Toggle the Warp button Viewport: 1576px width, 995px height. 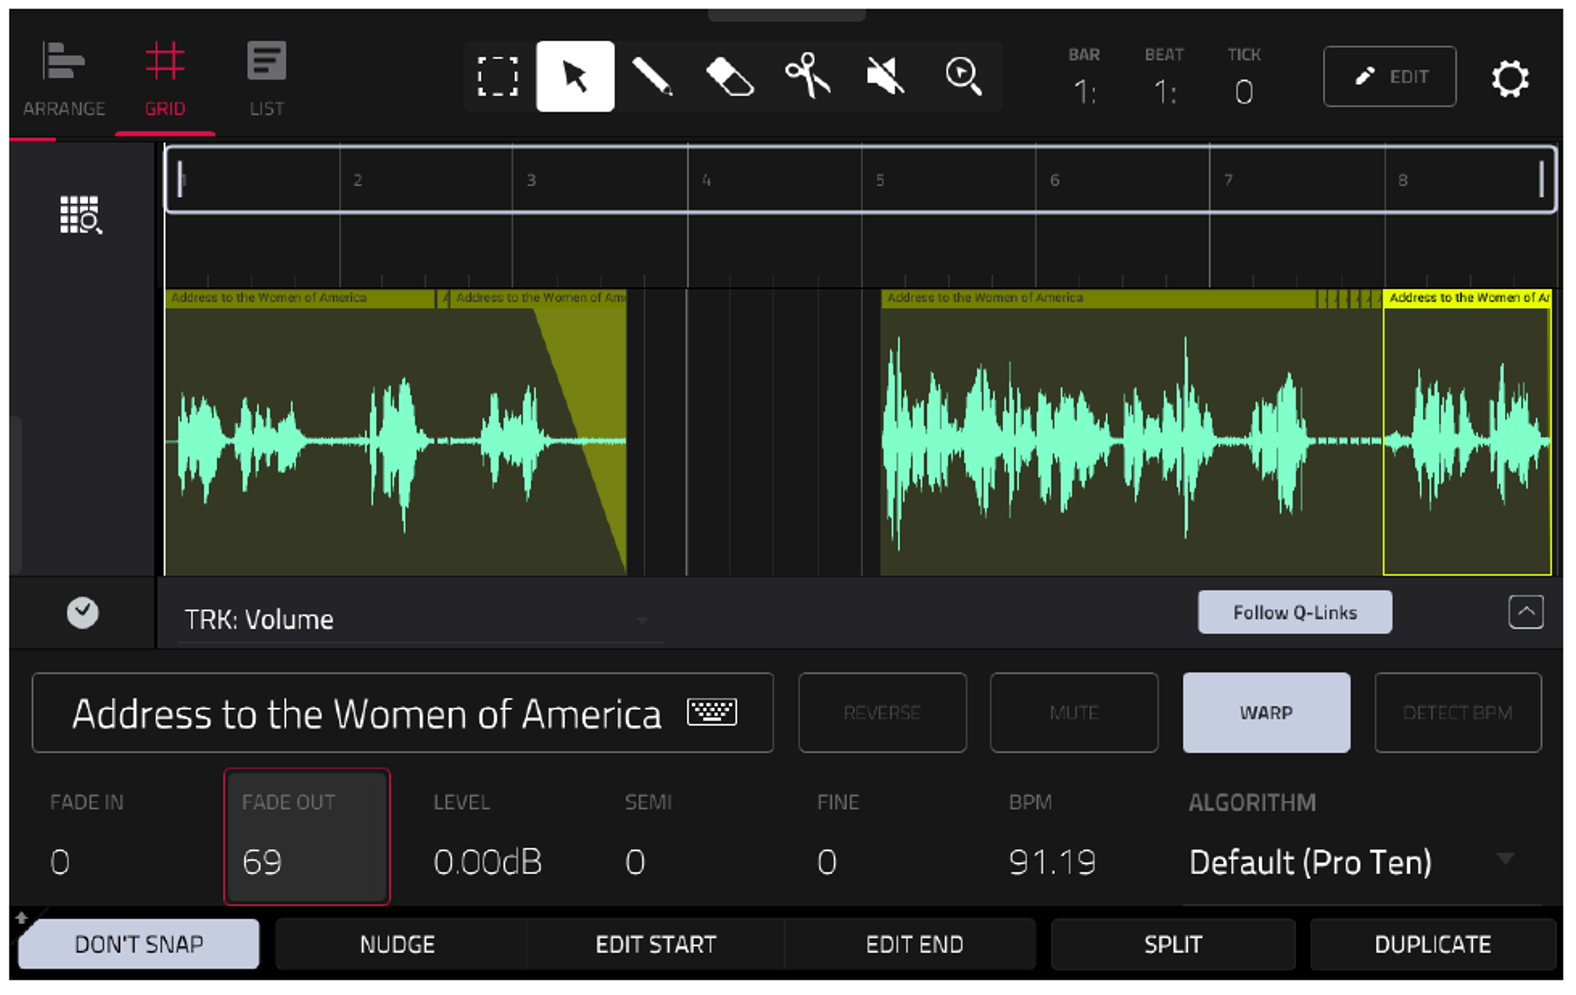1266,712
